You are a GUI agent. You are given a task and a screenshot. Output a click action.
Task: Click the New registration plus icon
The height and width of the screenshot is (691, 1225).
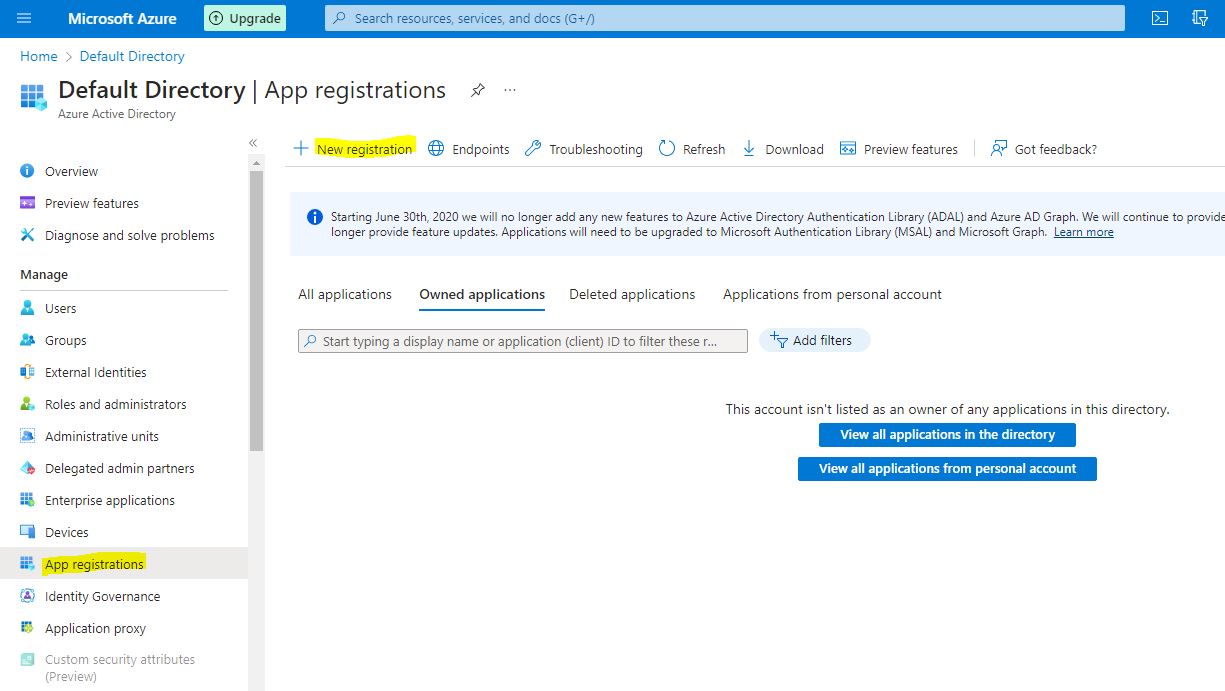point(301,148)
